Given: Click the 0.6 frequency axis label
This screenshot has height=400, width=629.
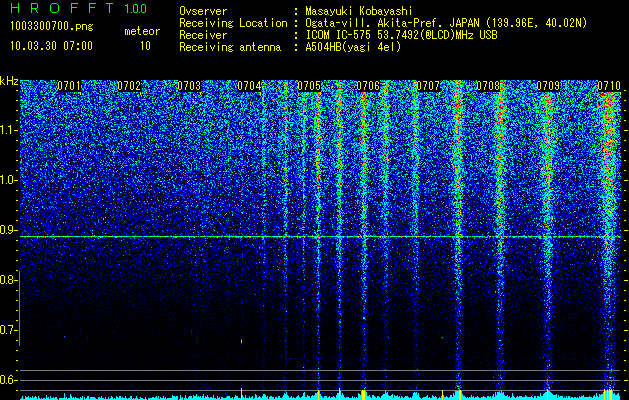Looking at the screenshot, I should click(x=8, y=380).
